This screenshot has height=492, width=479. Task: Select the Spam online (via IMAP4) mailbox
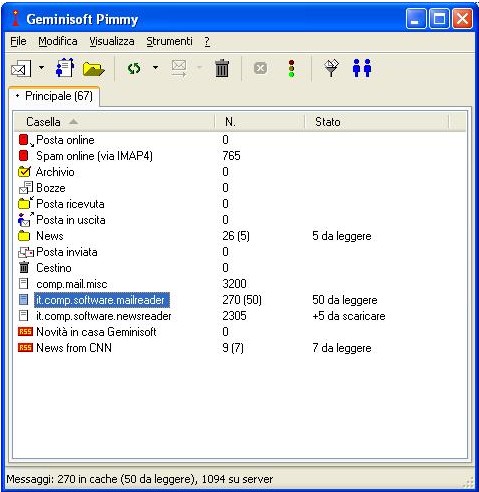(x=94, y=156)
